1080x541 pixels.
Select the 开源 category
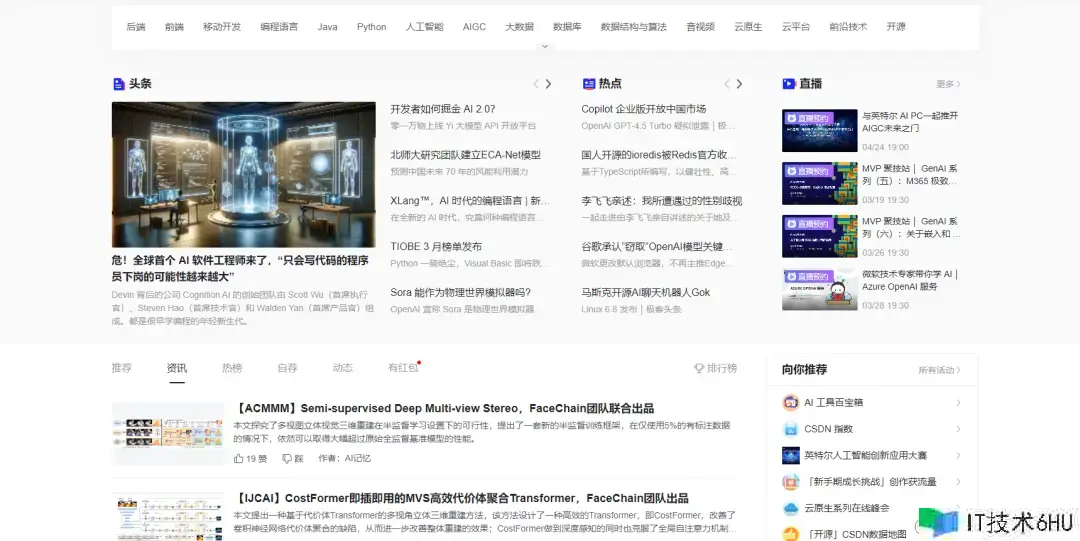(896, 27)
